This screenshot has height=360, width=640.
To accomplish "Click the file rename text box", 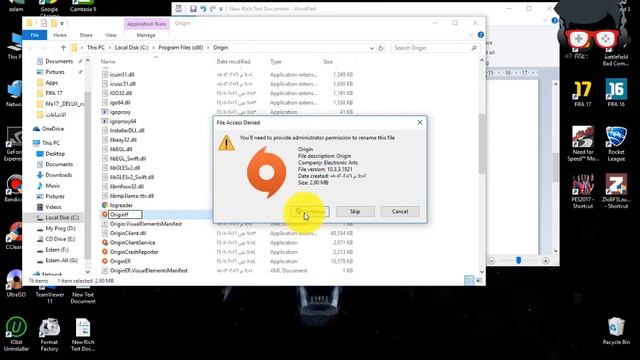I will click(x=125, y=214).
